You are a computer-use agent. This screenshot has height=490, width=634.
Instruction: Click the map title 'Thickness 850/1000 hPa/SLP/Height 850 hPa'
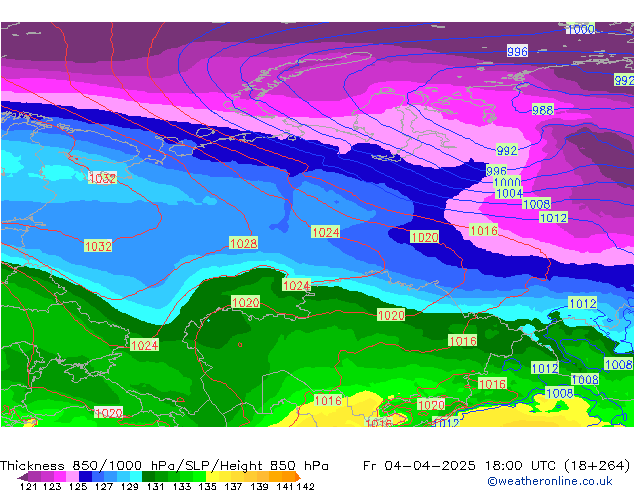[164, 465]
